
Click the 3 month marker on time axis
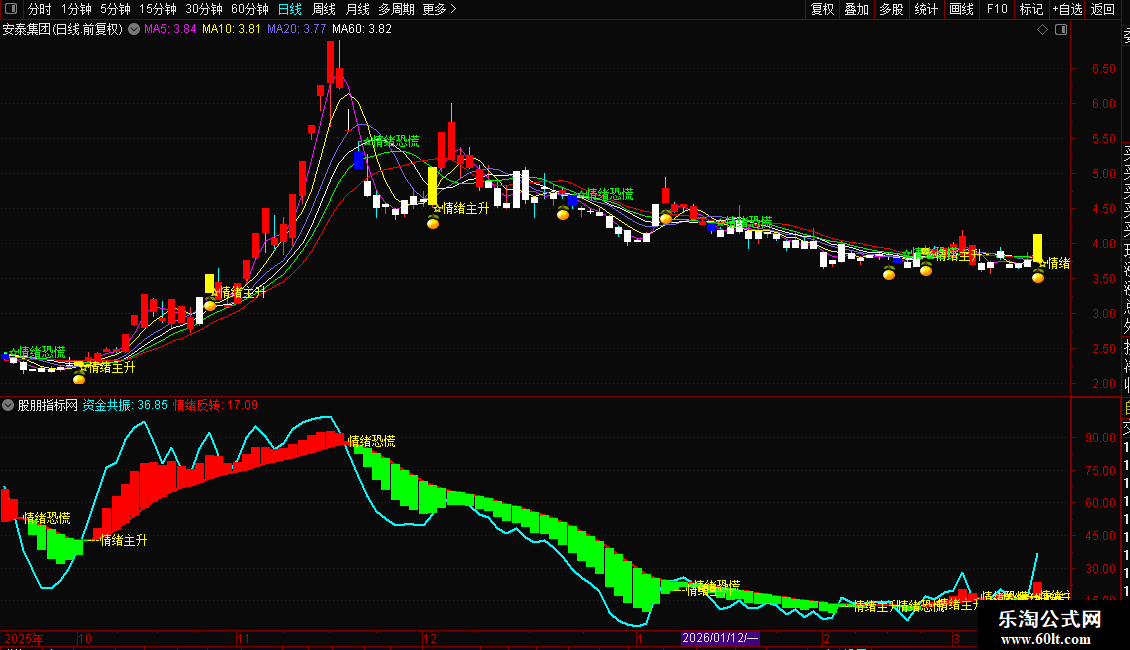click(956, 638)
